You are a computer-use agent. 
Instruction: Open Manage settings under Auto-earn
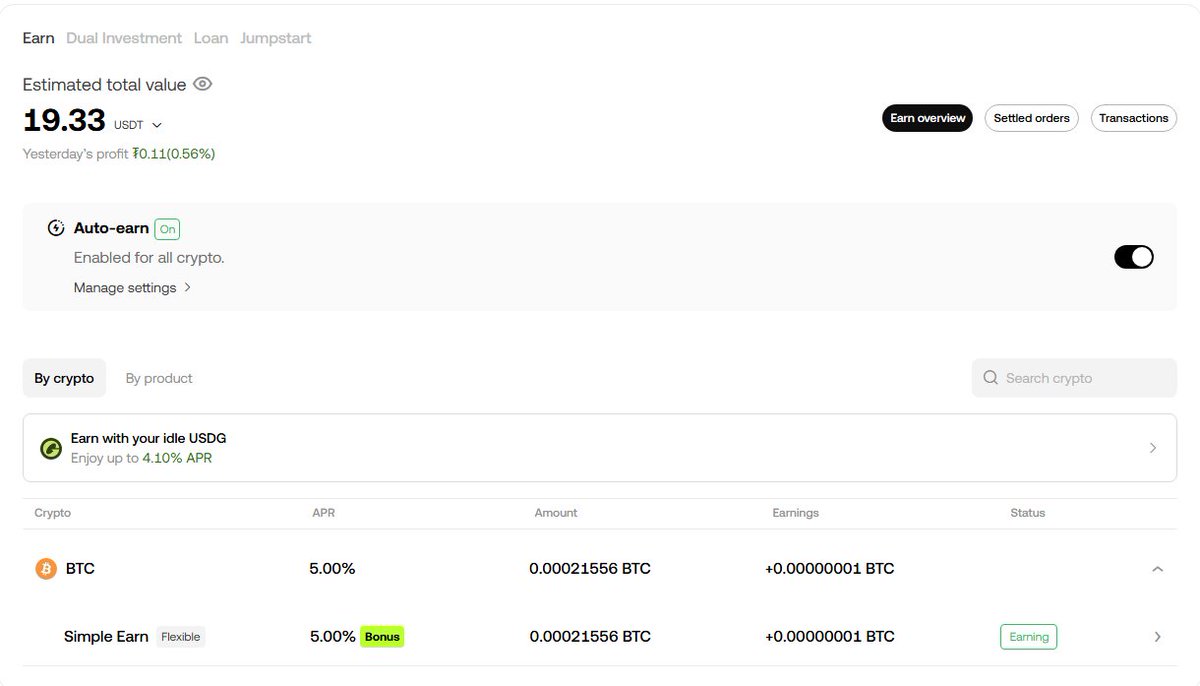click(132, 288)
